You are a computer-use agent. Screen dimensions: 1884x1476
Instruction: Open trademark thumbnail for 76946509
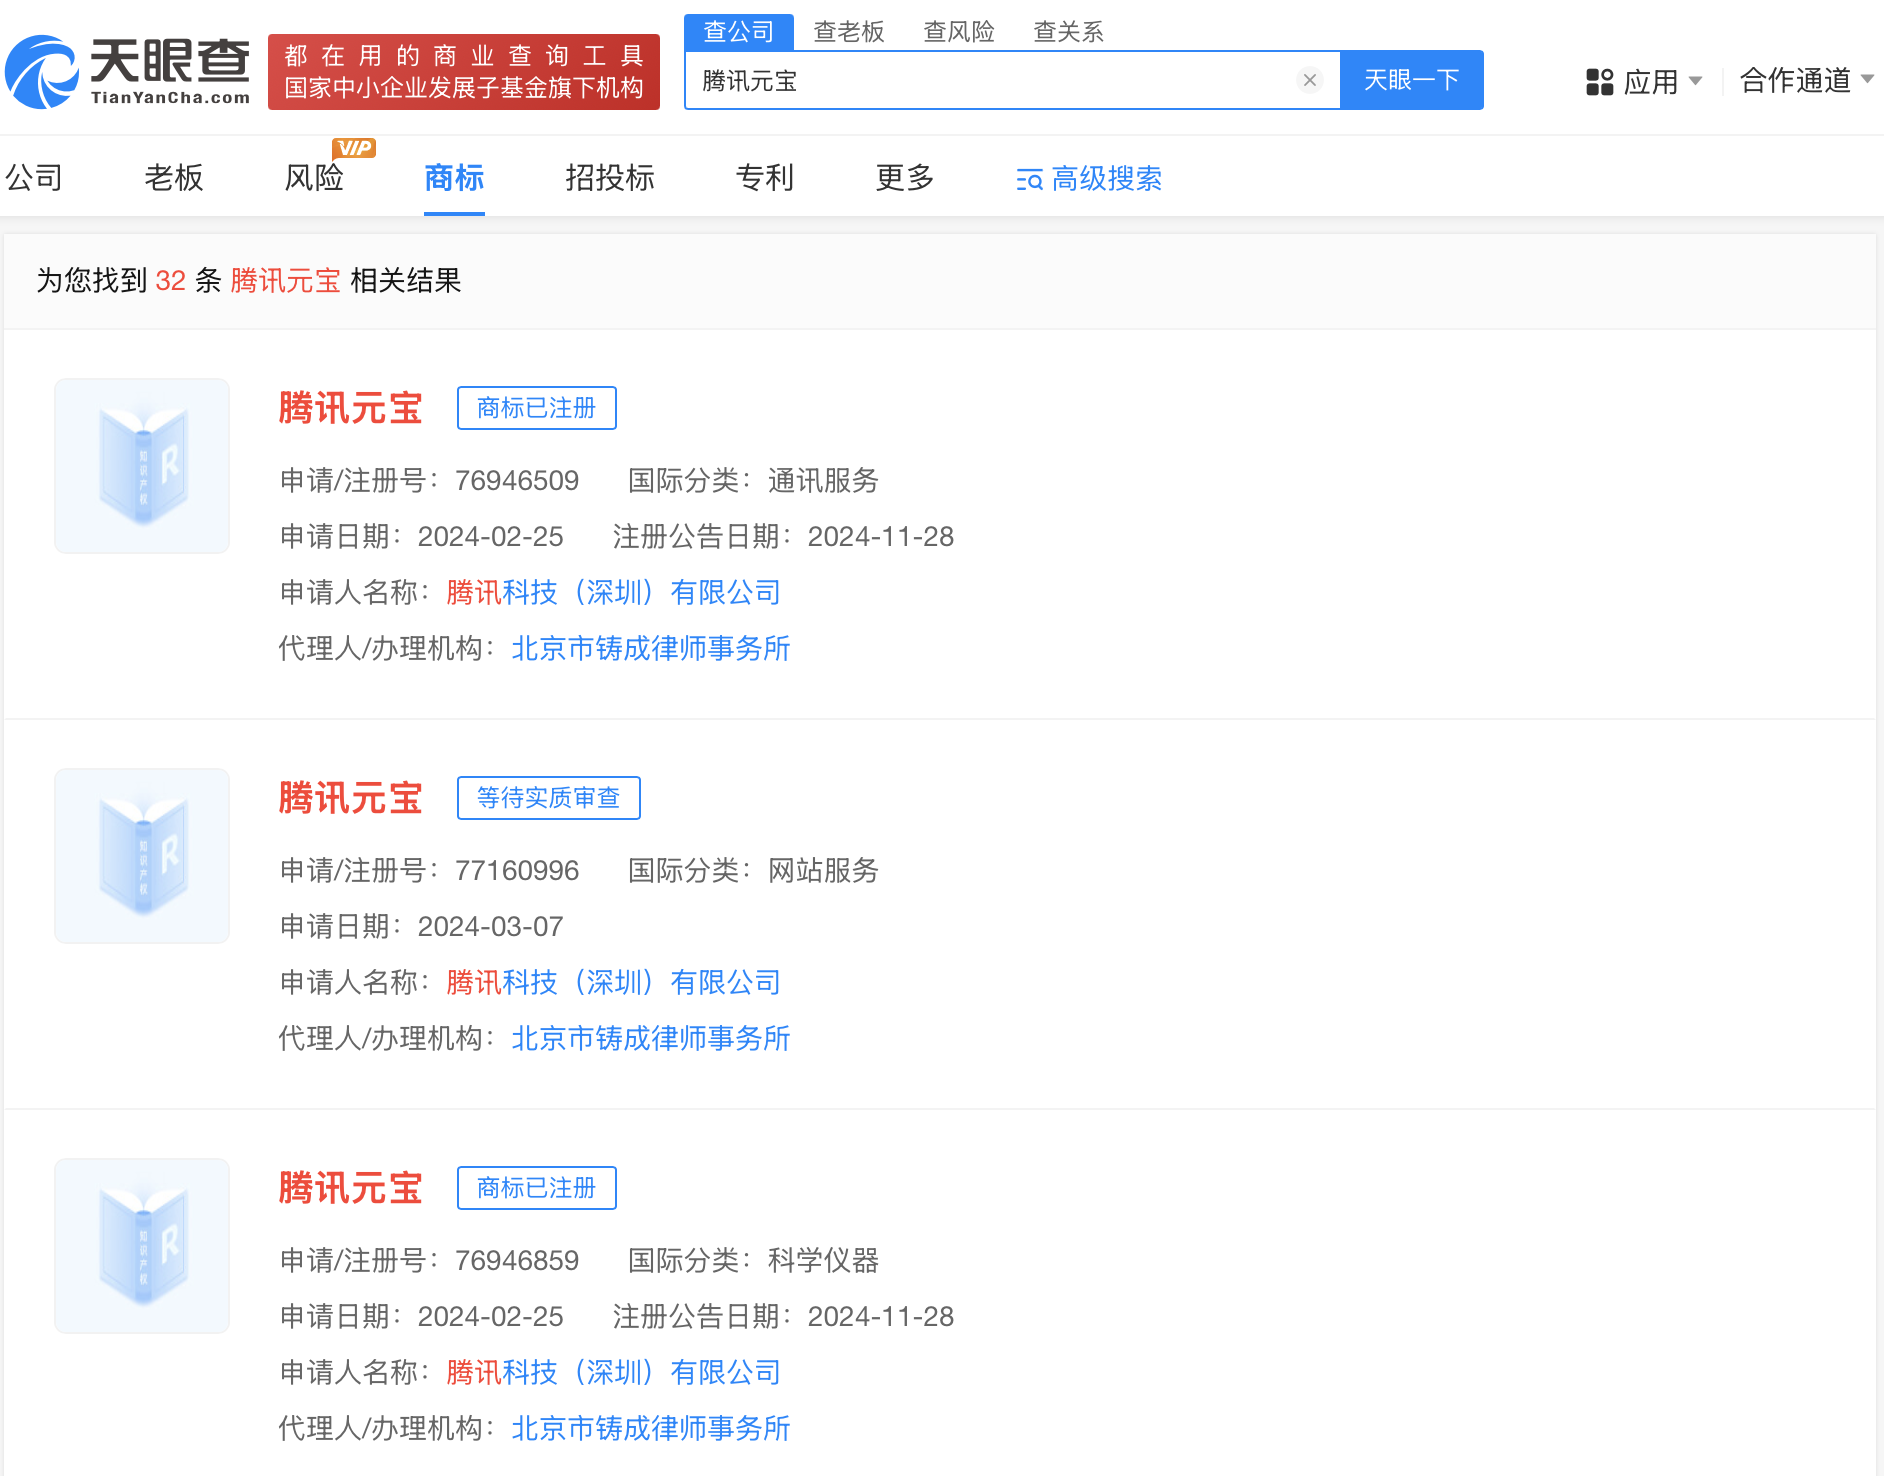(x=142, y=466)
